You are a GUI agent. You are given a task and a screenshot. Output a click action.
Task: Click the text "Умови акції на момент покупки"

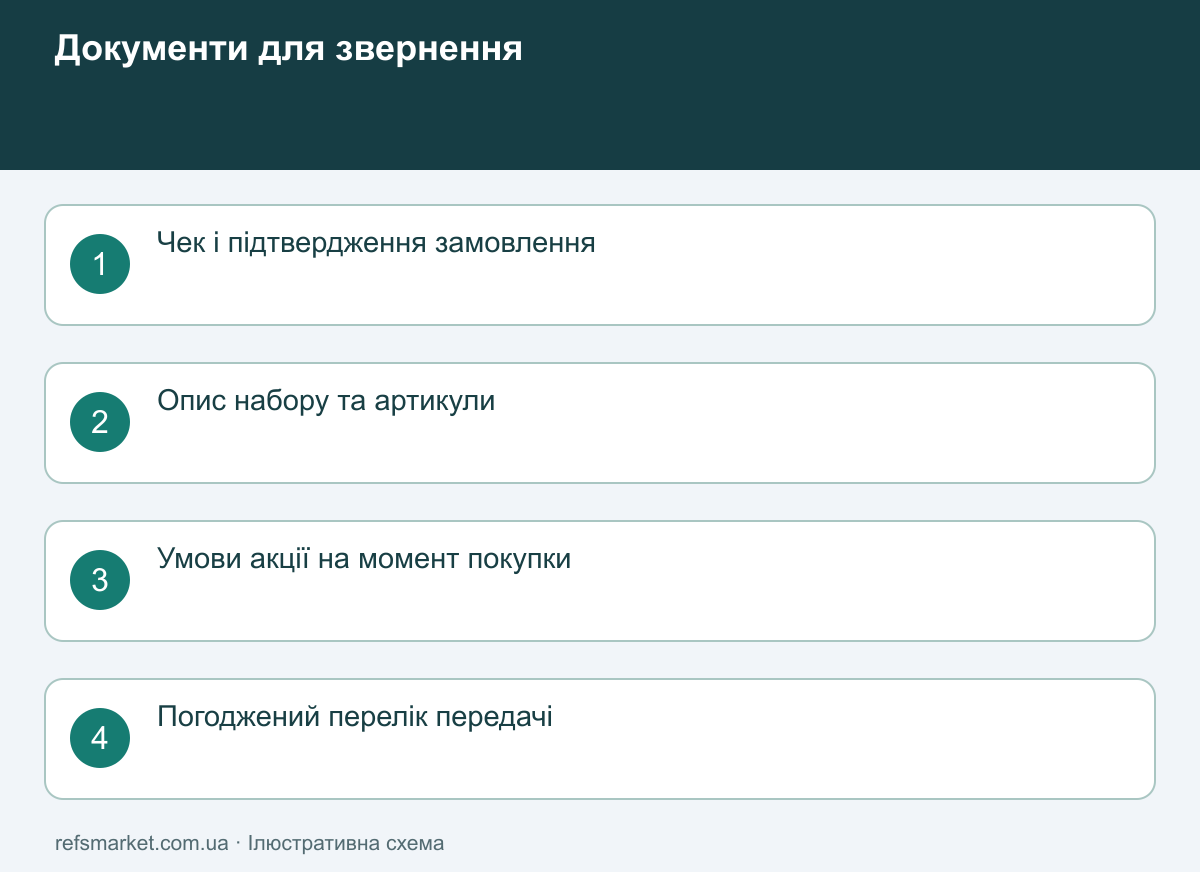[x=364, y=559]
